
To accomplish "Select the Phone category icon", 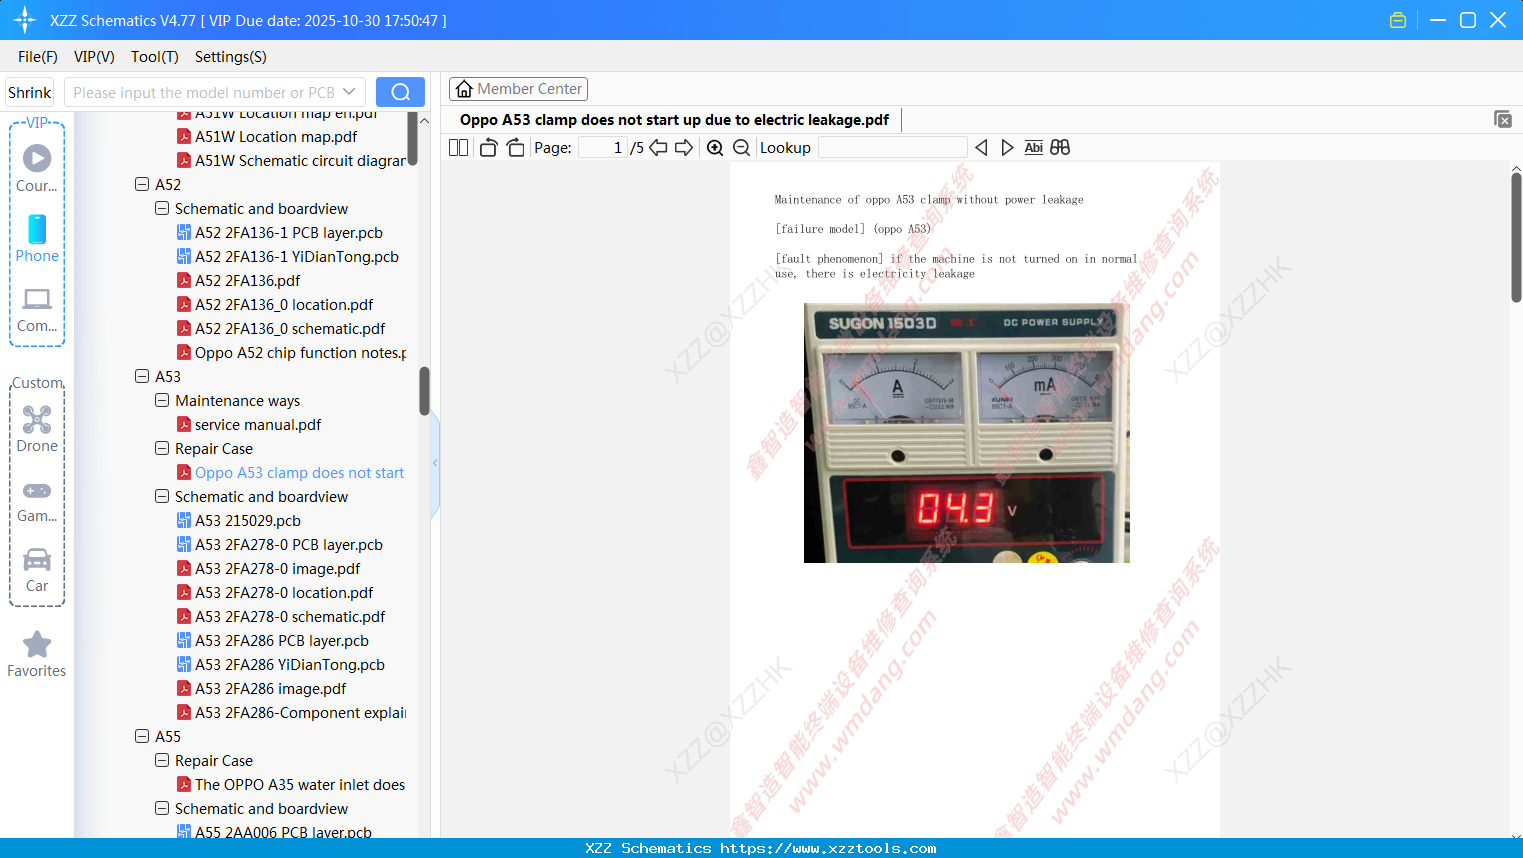I will point(37,238).
